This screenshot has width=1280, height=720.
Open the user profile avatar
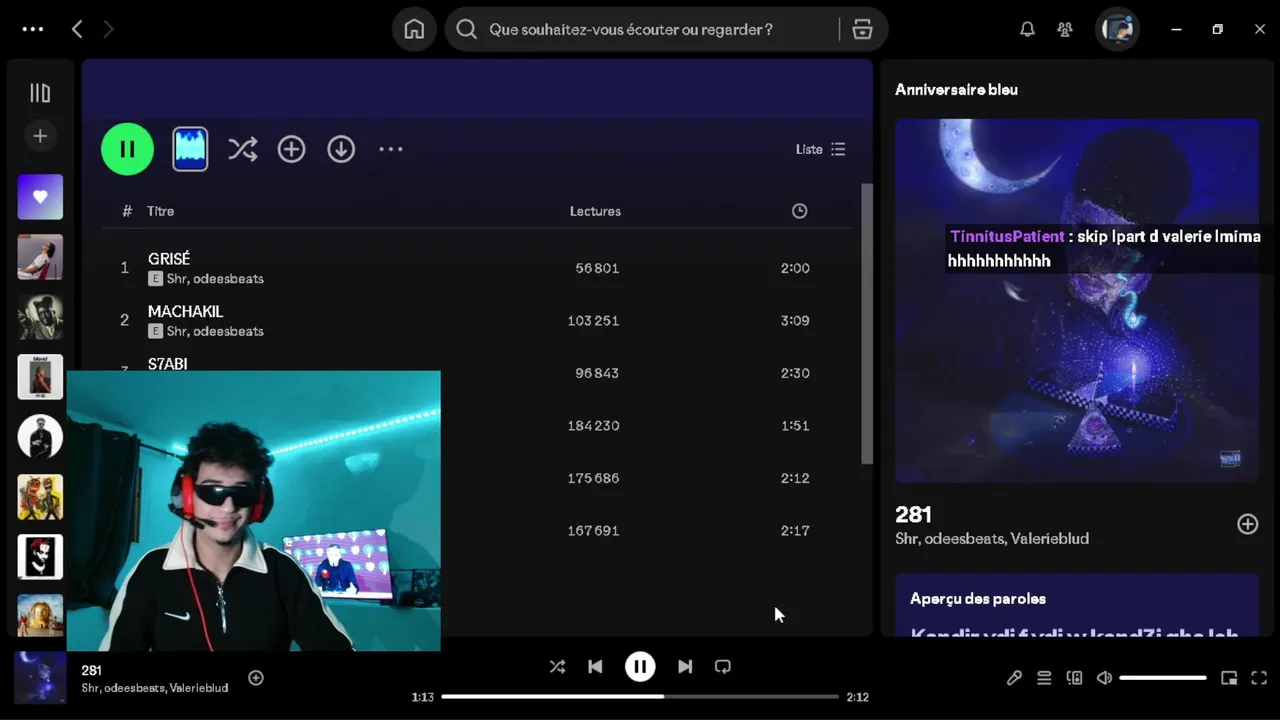click(1117, 29)
